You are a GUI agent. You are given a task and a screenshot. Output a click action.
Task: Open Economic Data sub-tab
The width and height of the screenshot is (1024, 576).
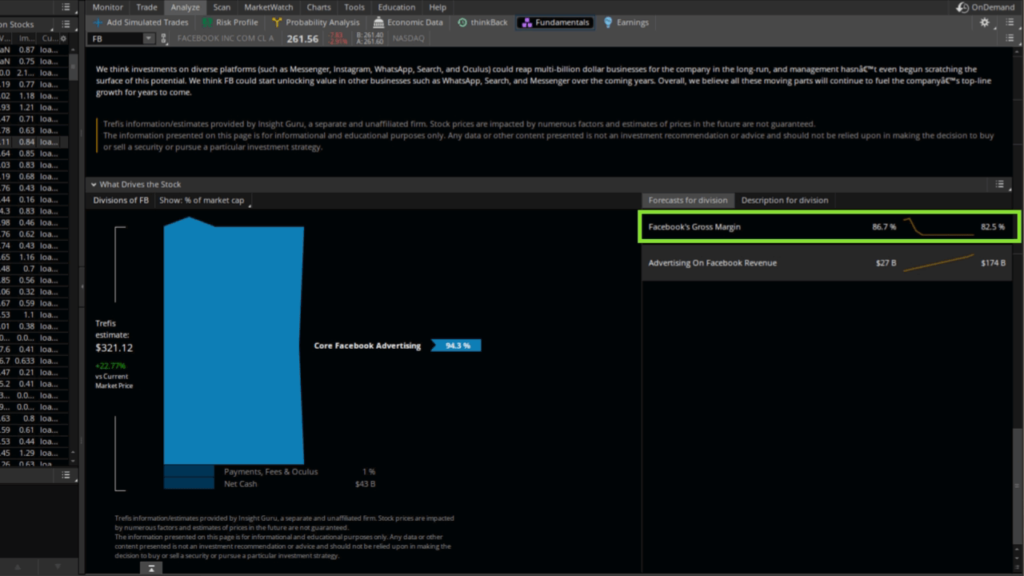coord(408,22)
